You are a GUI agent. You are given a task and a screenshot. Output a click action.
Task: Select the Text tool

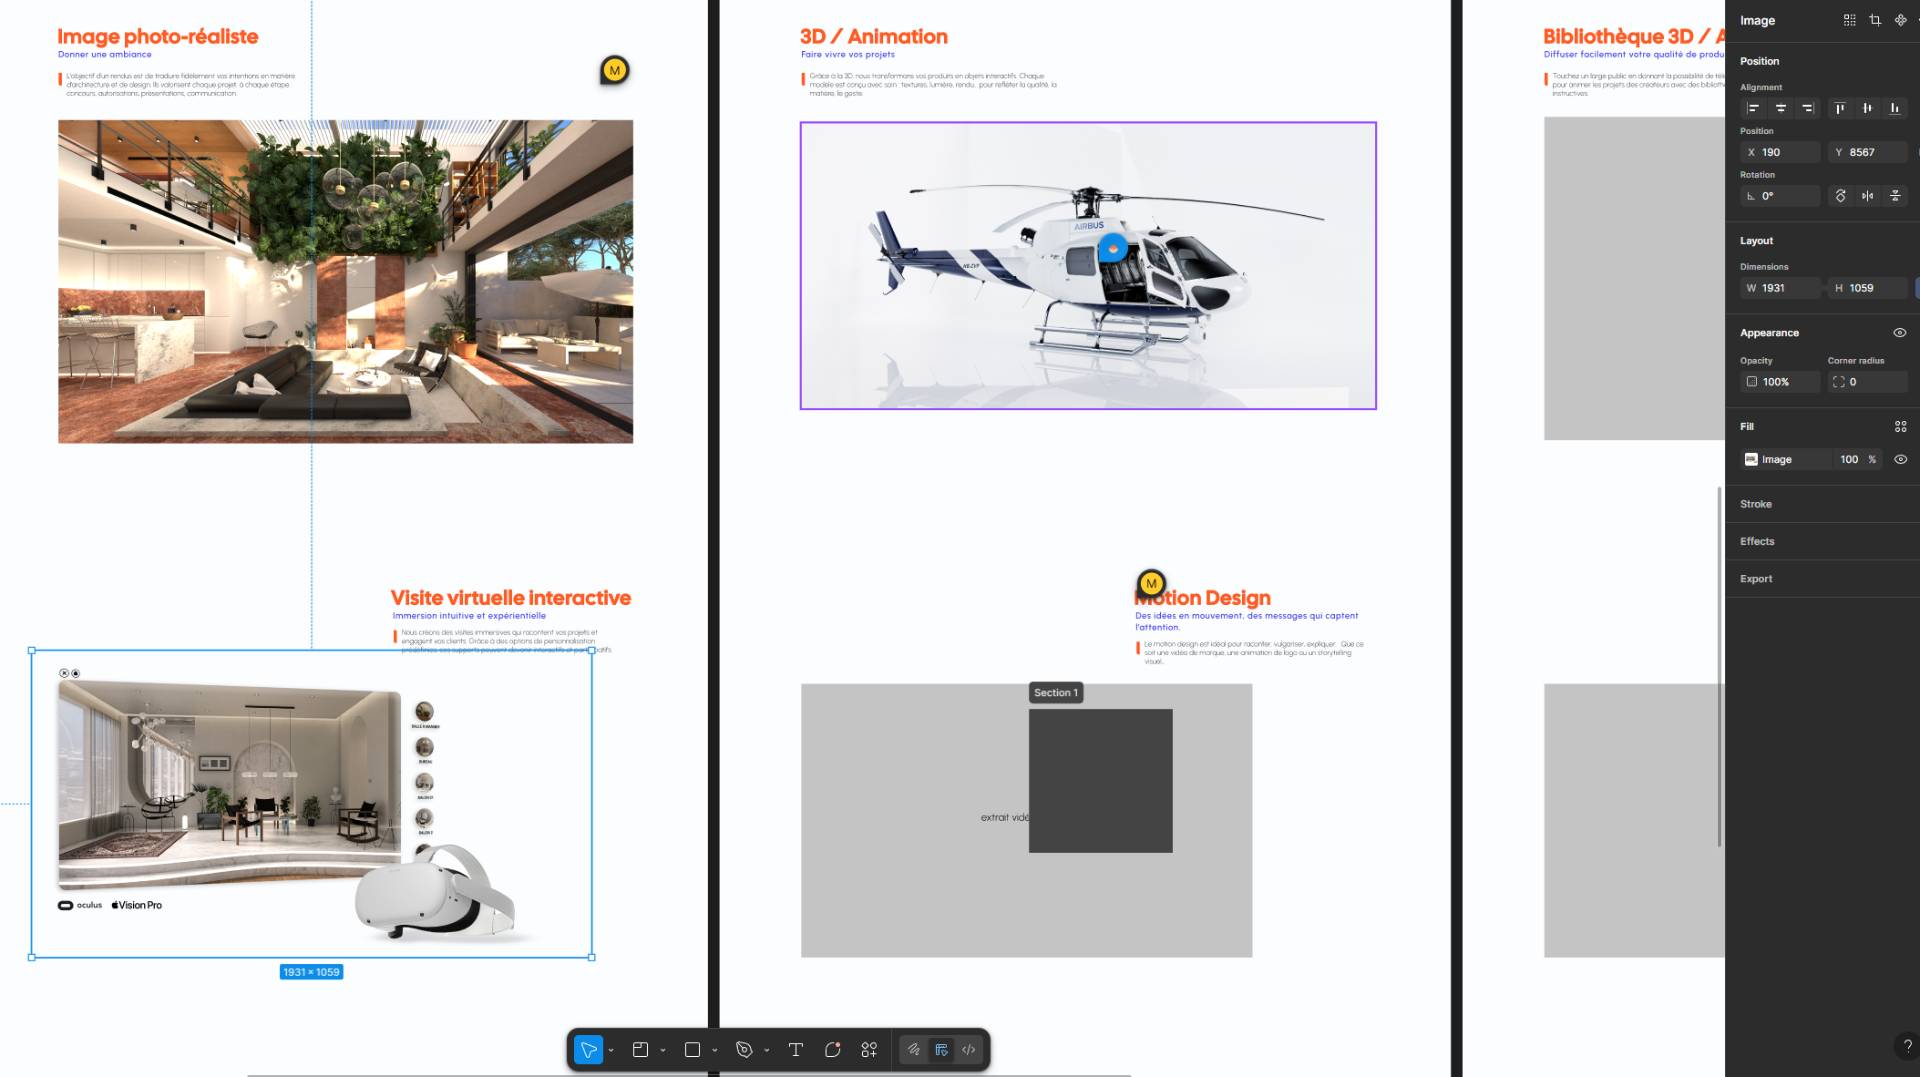tap(796, 1050)
